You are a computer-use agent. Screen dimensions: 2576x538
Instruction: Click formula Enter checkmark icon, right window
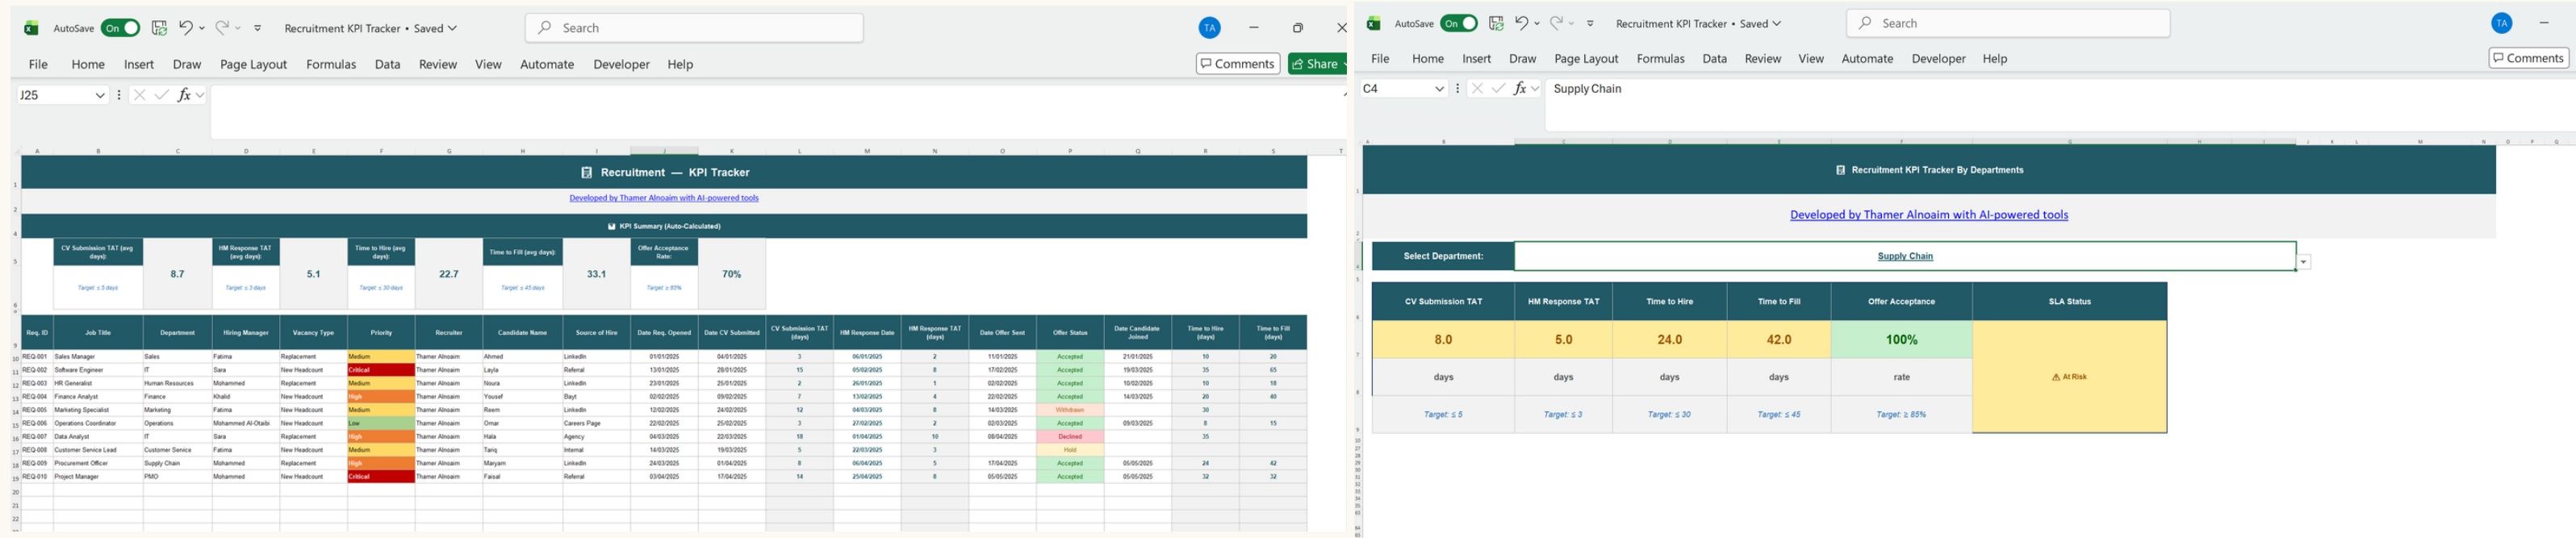coord(1498,89)
